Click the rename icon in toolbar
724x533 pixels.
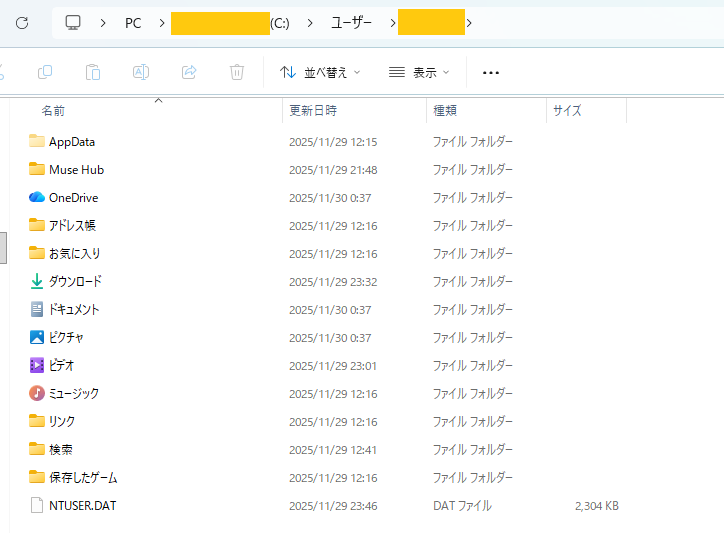(x=141, y=72)
